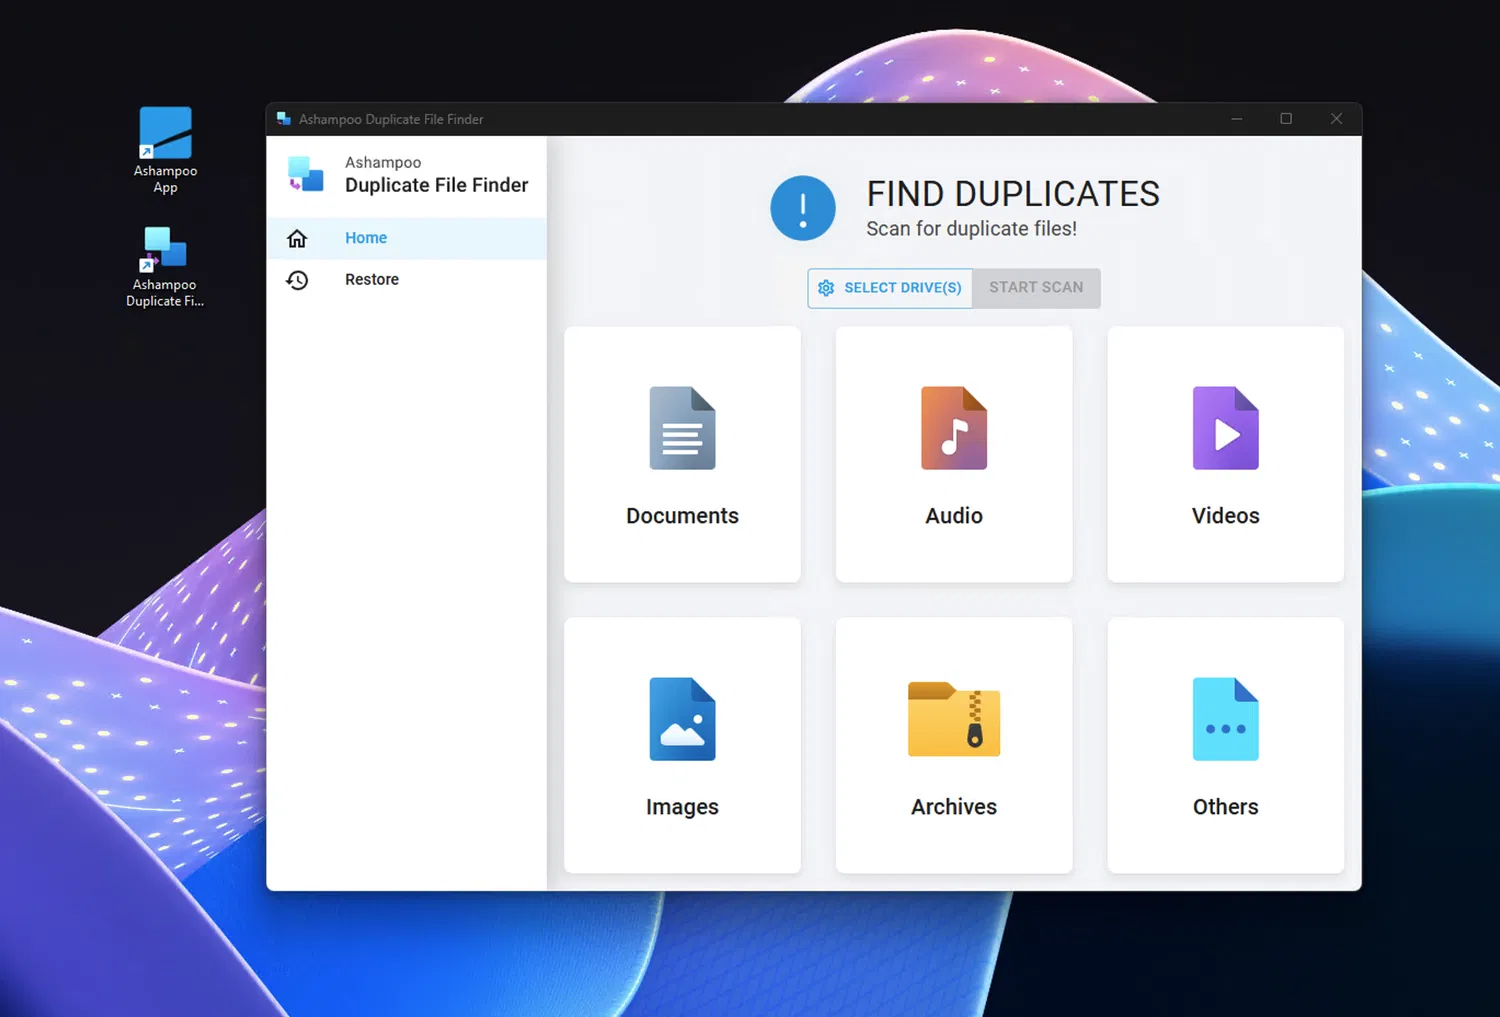Click the Images picture file icon

(682, 719)
